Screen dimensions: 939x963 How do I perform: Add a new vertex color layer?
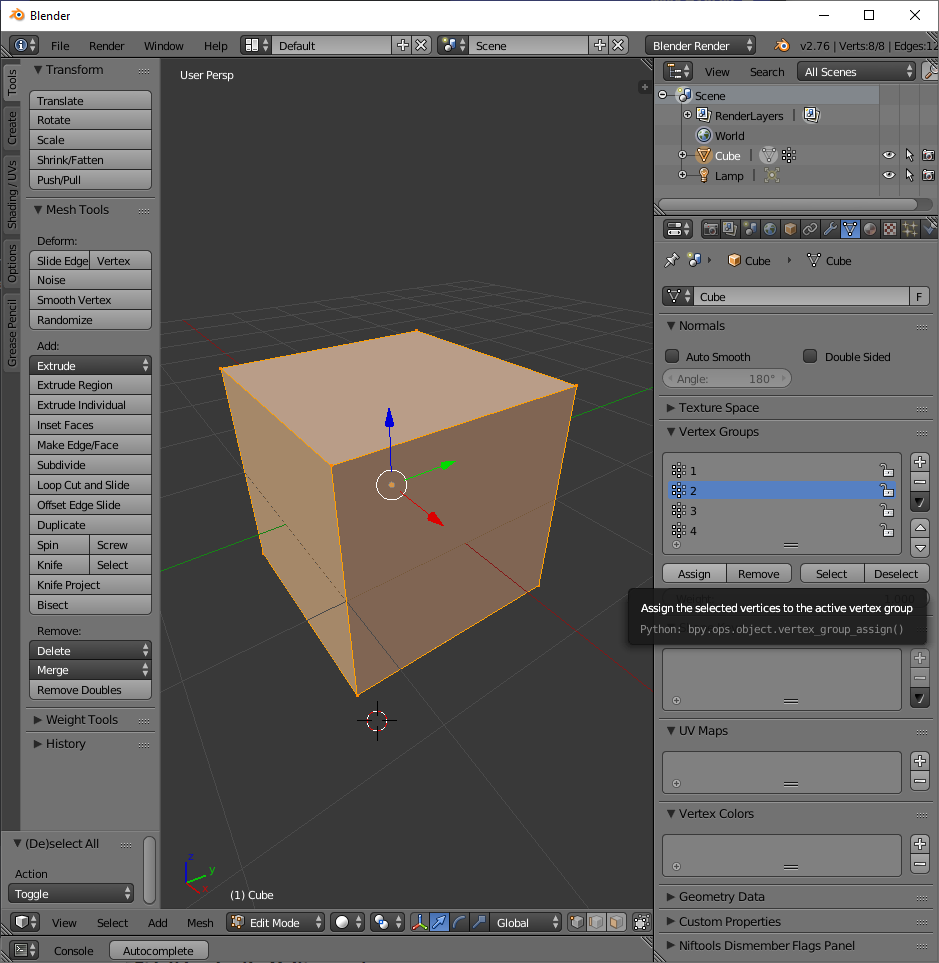pos(920,844)
